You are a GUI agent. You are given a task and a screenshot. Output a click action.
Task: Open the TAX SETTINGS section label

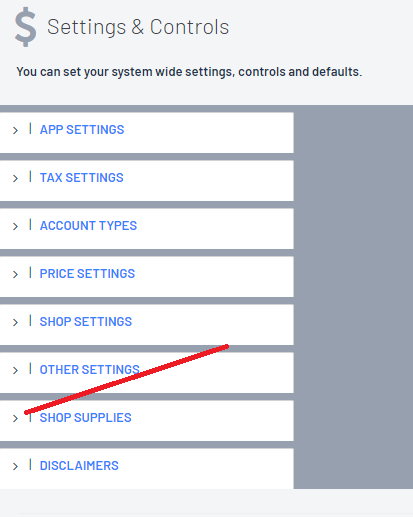(82, 178)
